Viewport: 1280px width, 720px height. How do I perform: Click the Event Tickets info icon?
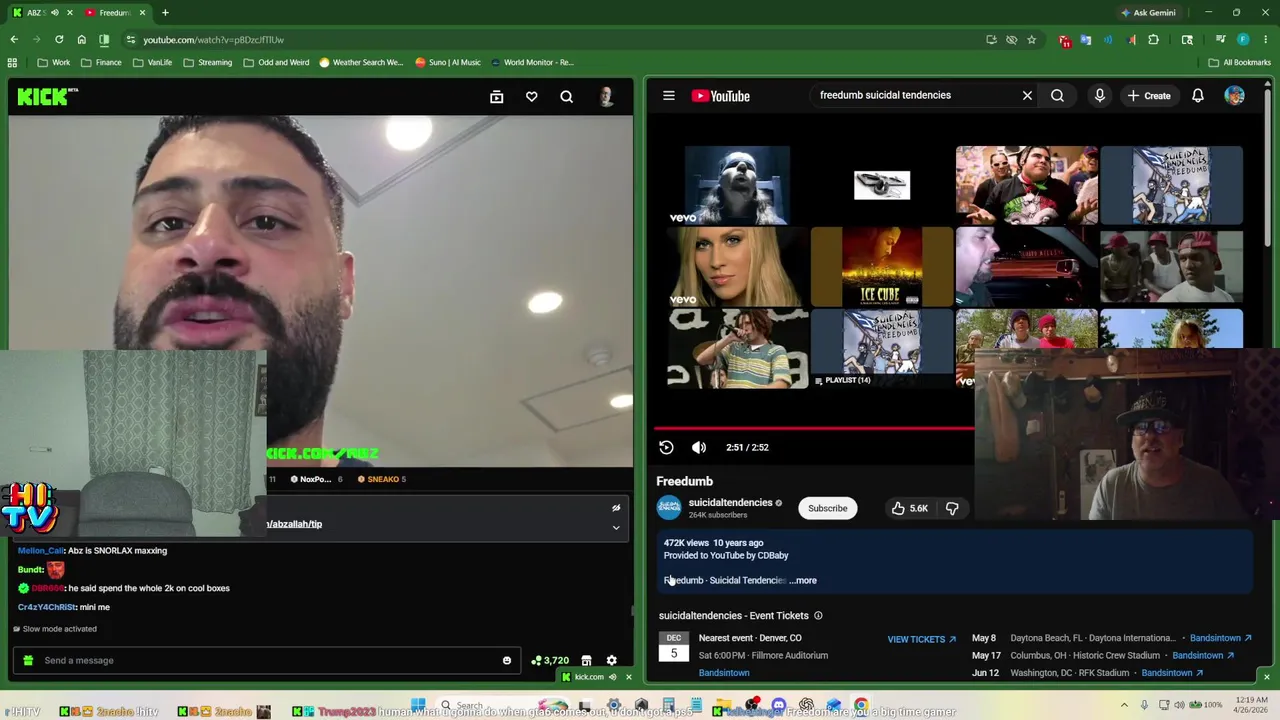point(818,616)
